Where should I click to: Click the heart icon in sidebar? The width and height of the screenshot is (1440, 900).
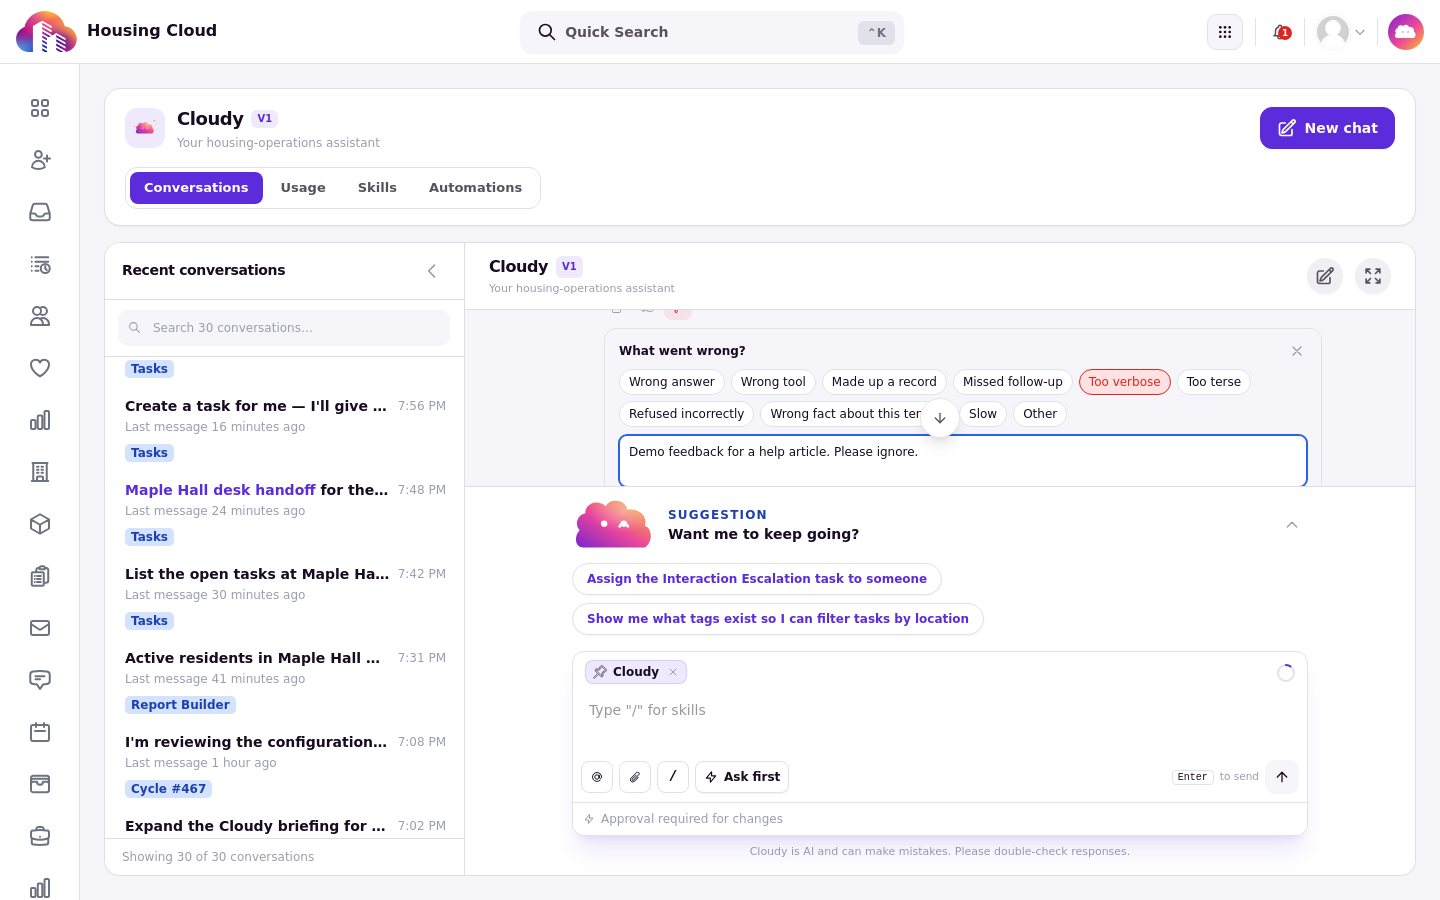pos(40,368)
